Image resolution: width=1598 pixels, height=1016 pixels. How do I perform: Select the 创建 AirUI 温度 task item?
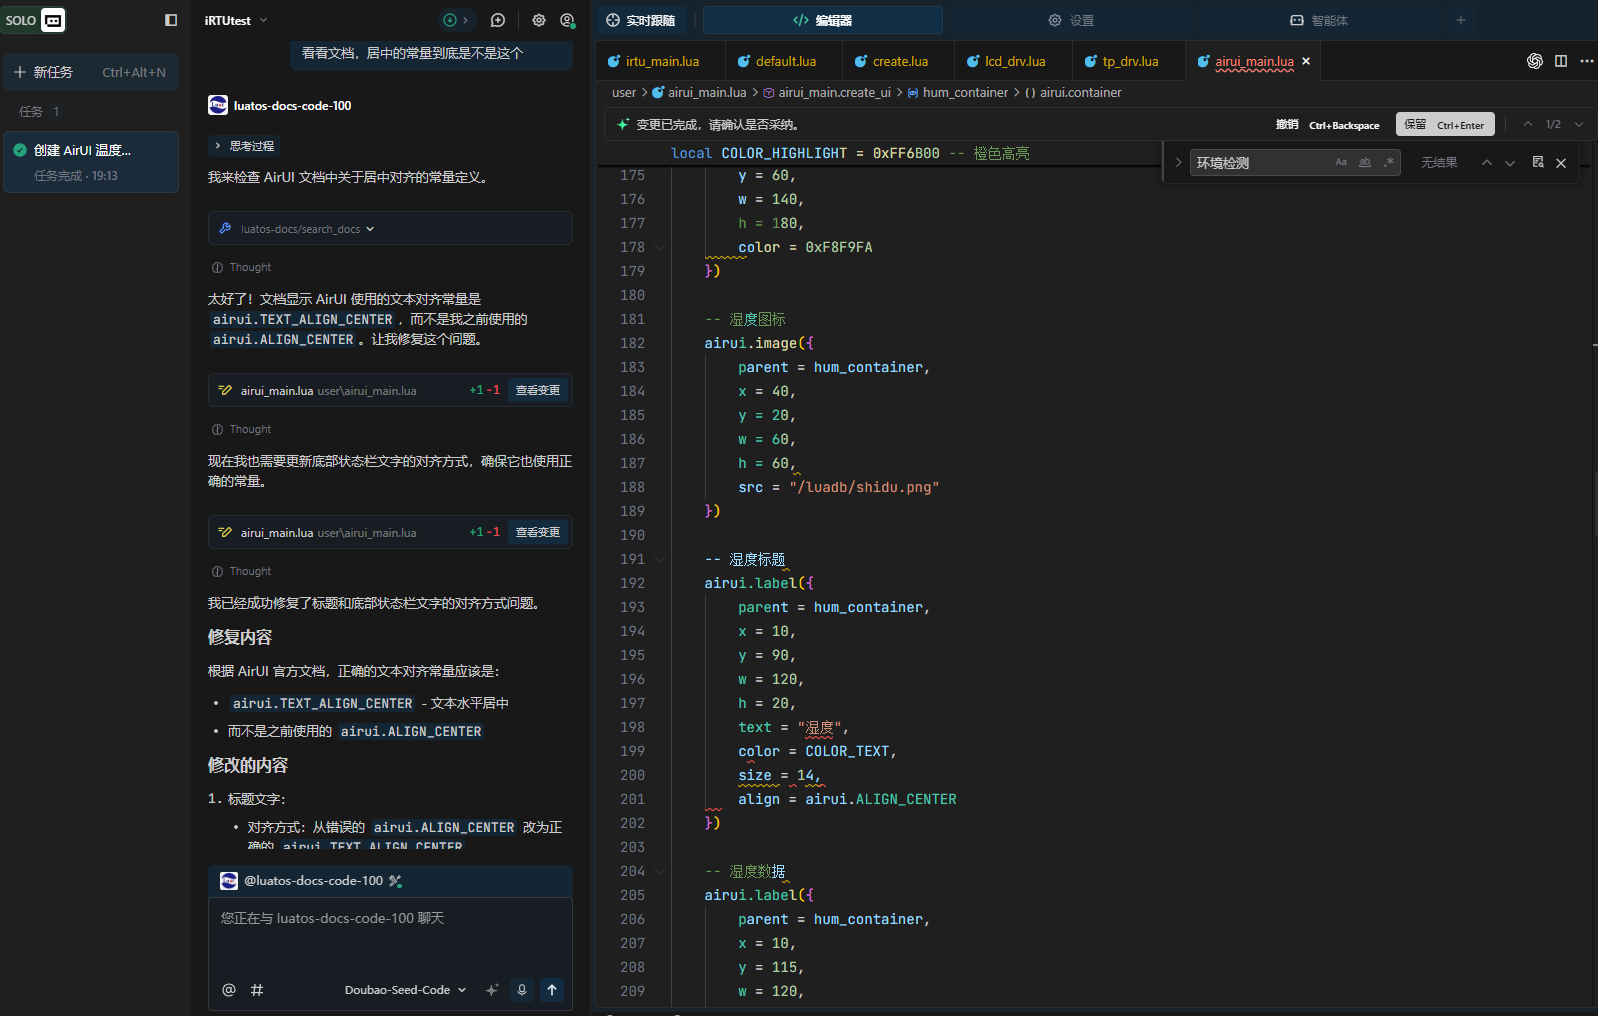(x=91, y=162)
